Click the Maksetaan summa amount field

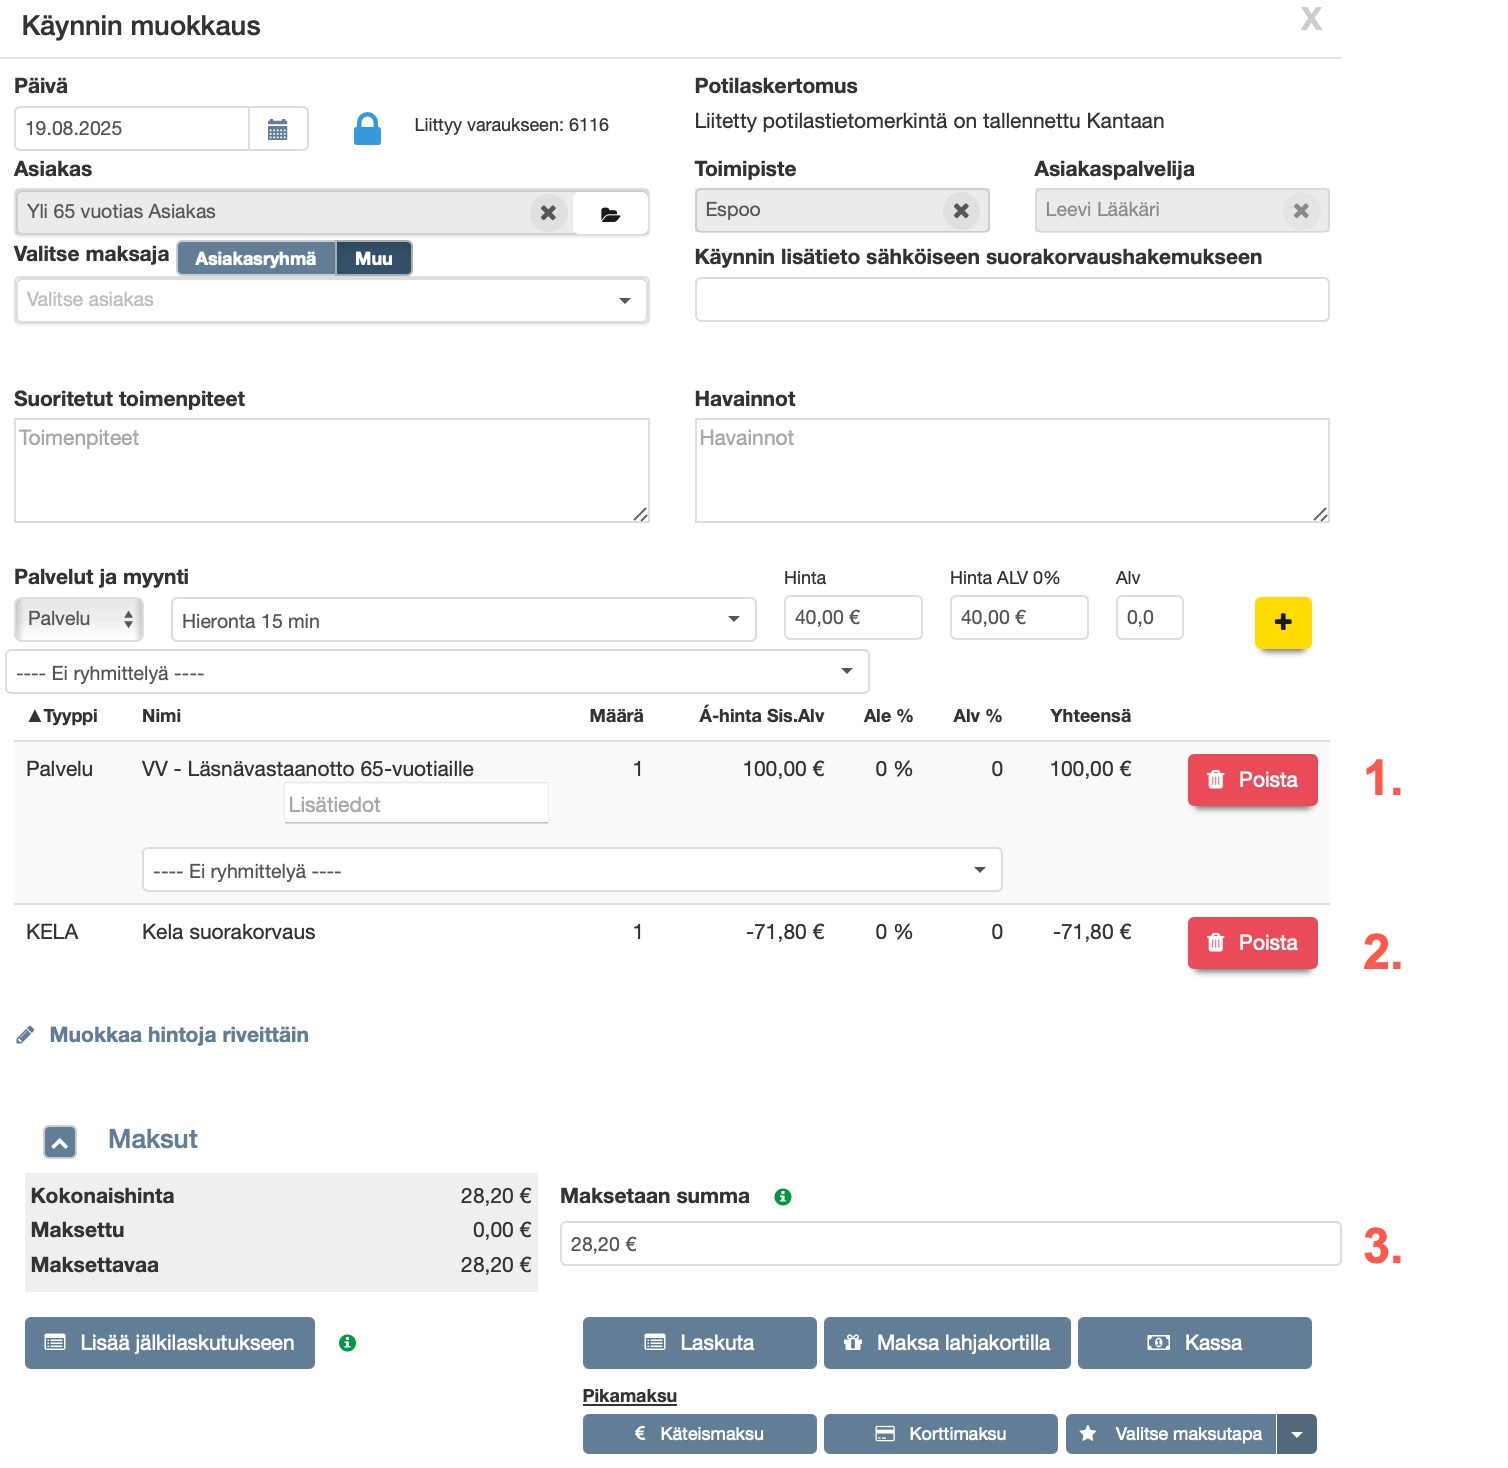click(949, 1244)
